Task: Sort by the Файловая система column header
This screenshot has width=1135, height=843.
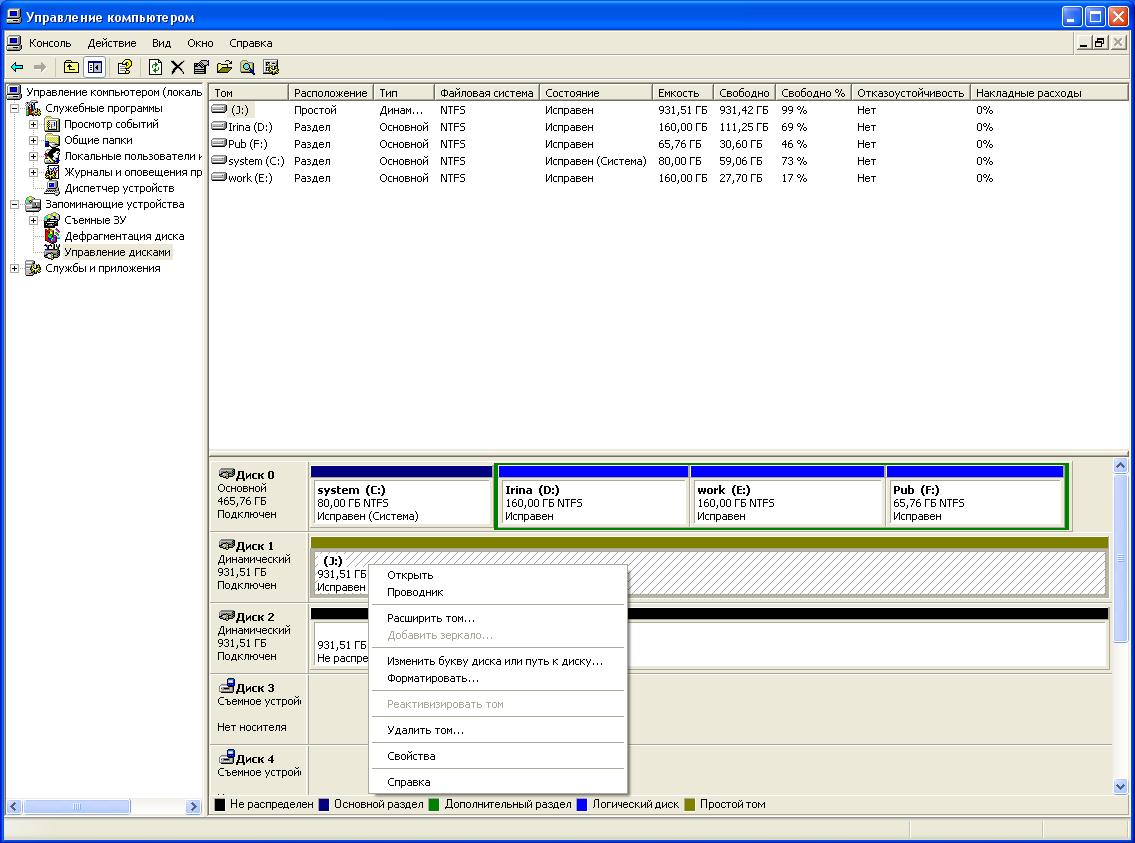Action: click(486, 93)
